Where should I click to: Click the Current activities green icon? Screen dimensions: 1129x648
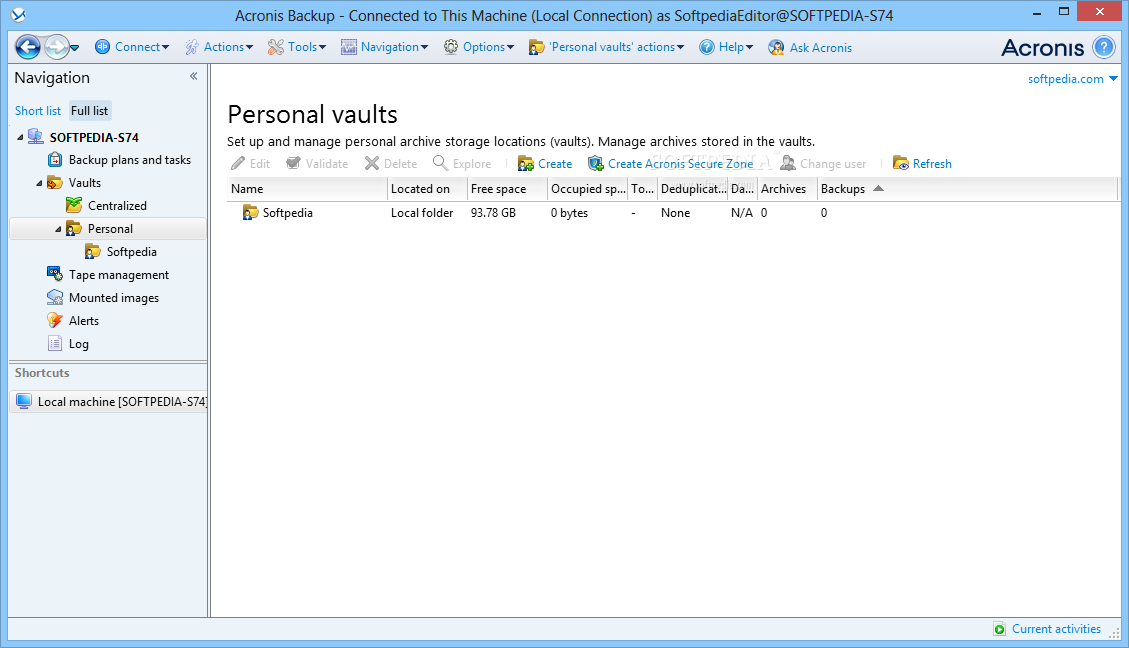point(999,629)
